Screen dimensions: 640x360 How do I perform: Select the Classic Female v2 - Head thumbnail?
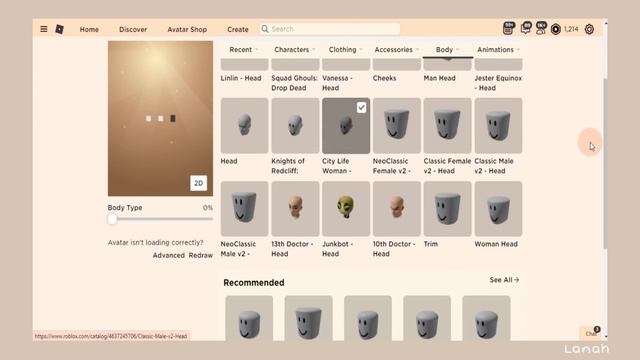point(447,125)
